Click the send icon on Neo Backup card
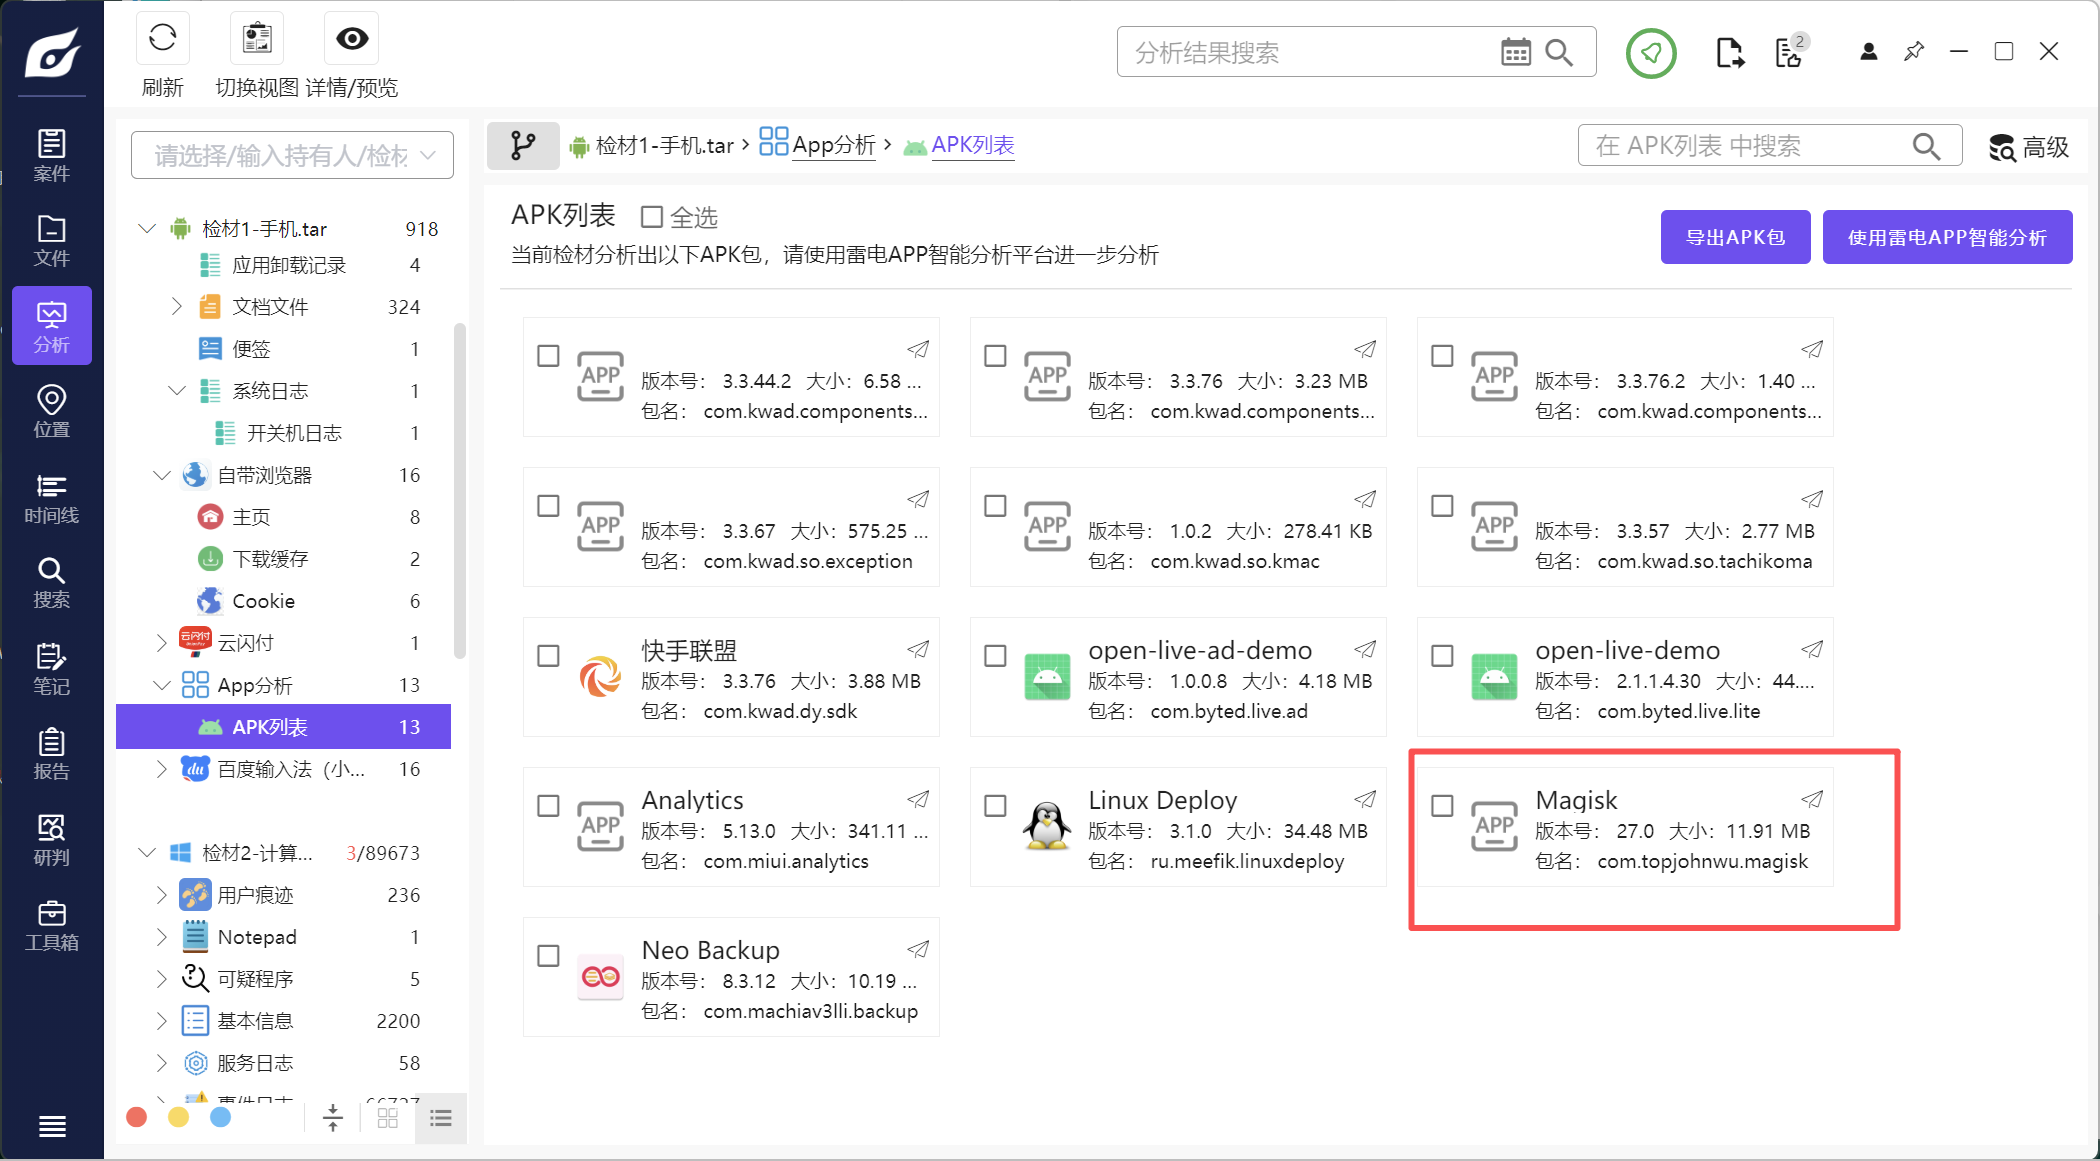This screenshot has height=1161, width=2100. click(918, 949)
